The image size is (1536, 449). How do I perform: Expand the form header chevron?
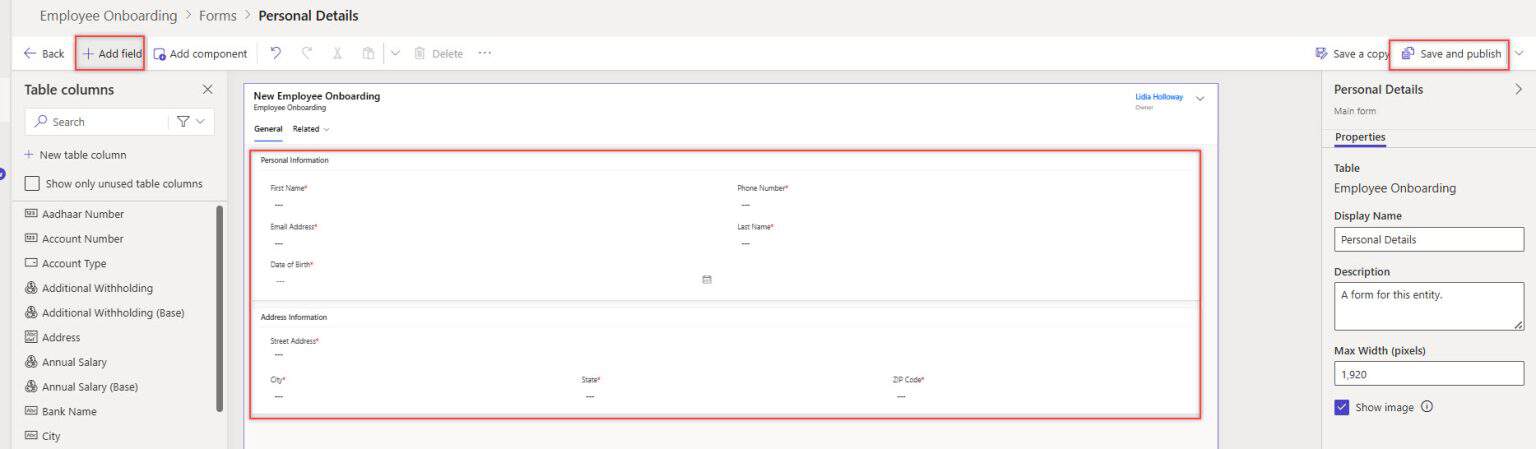coord(1200,98)
